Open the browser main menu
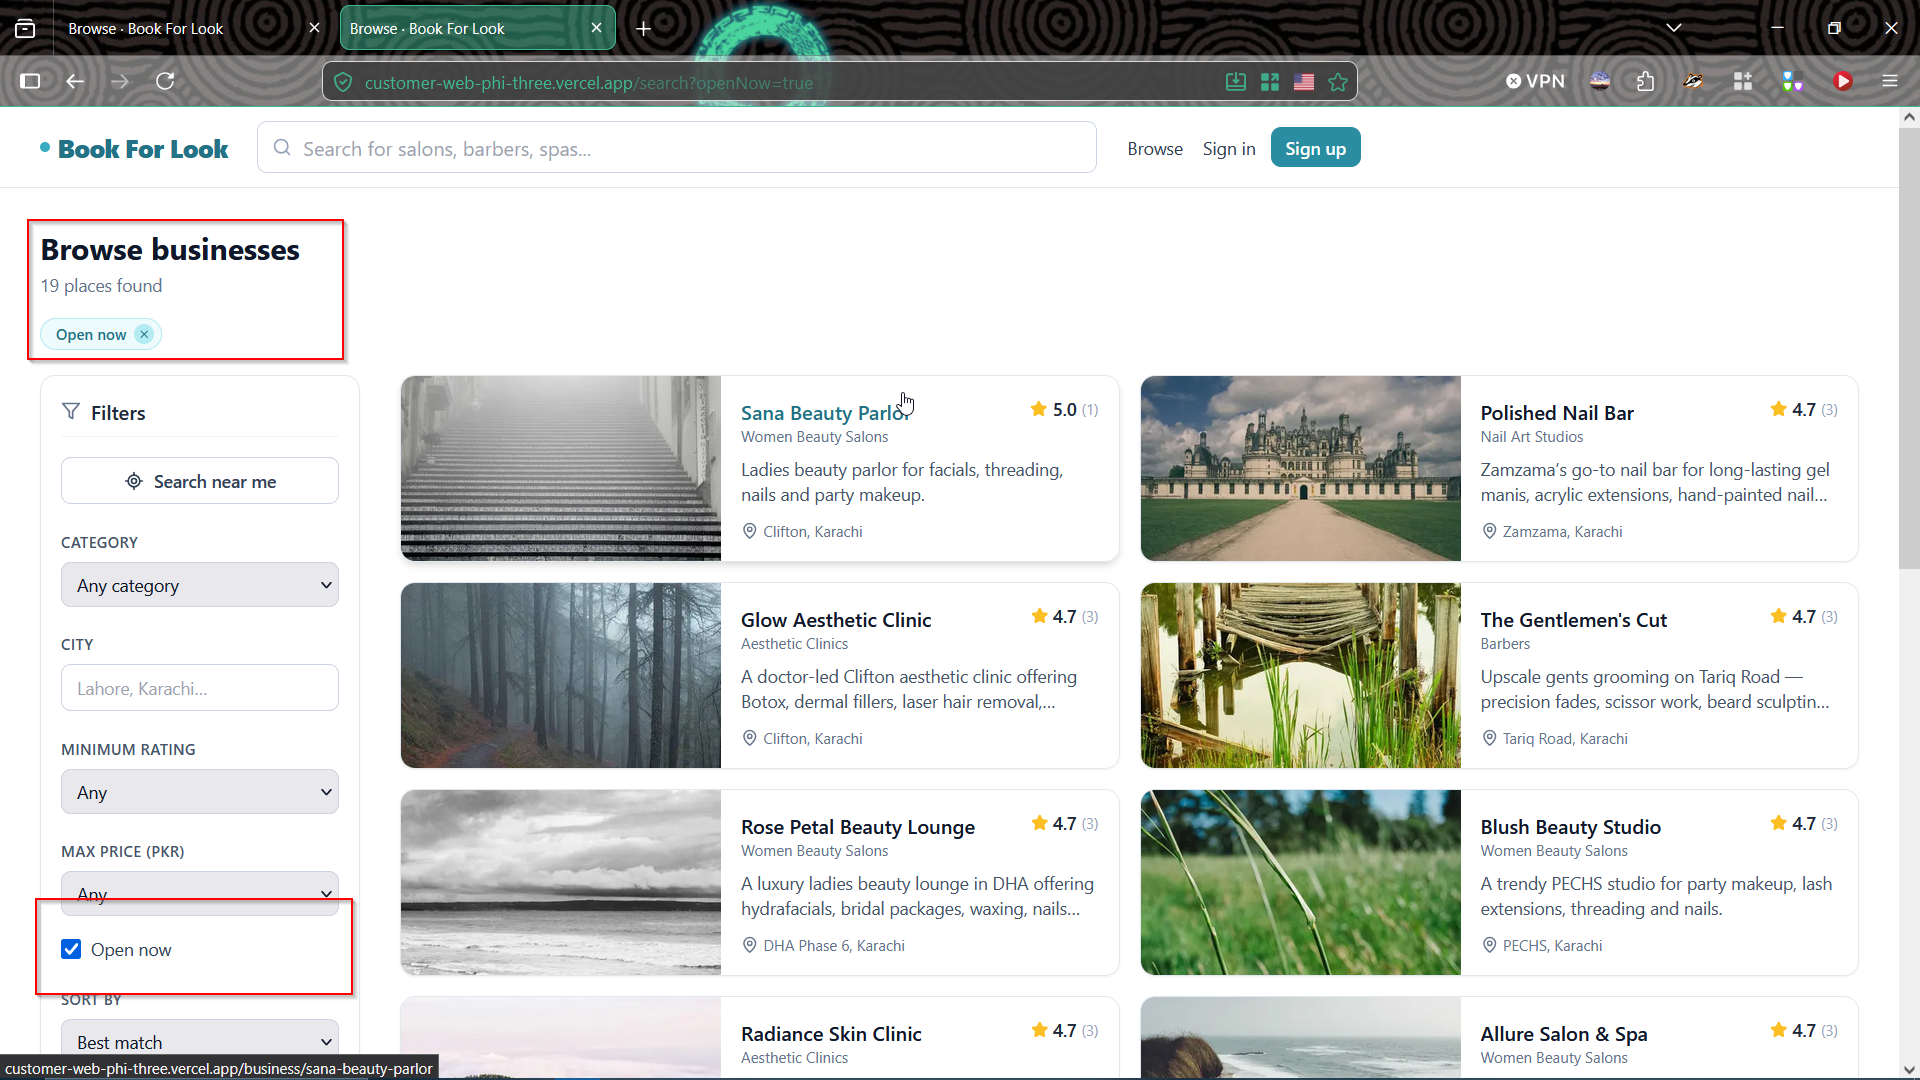This screenshot has width=1920, height=1080. 1890,81
